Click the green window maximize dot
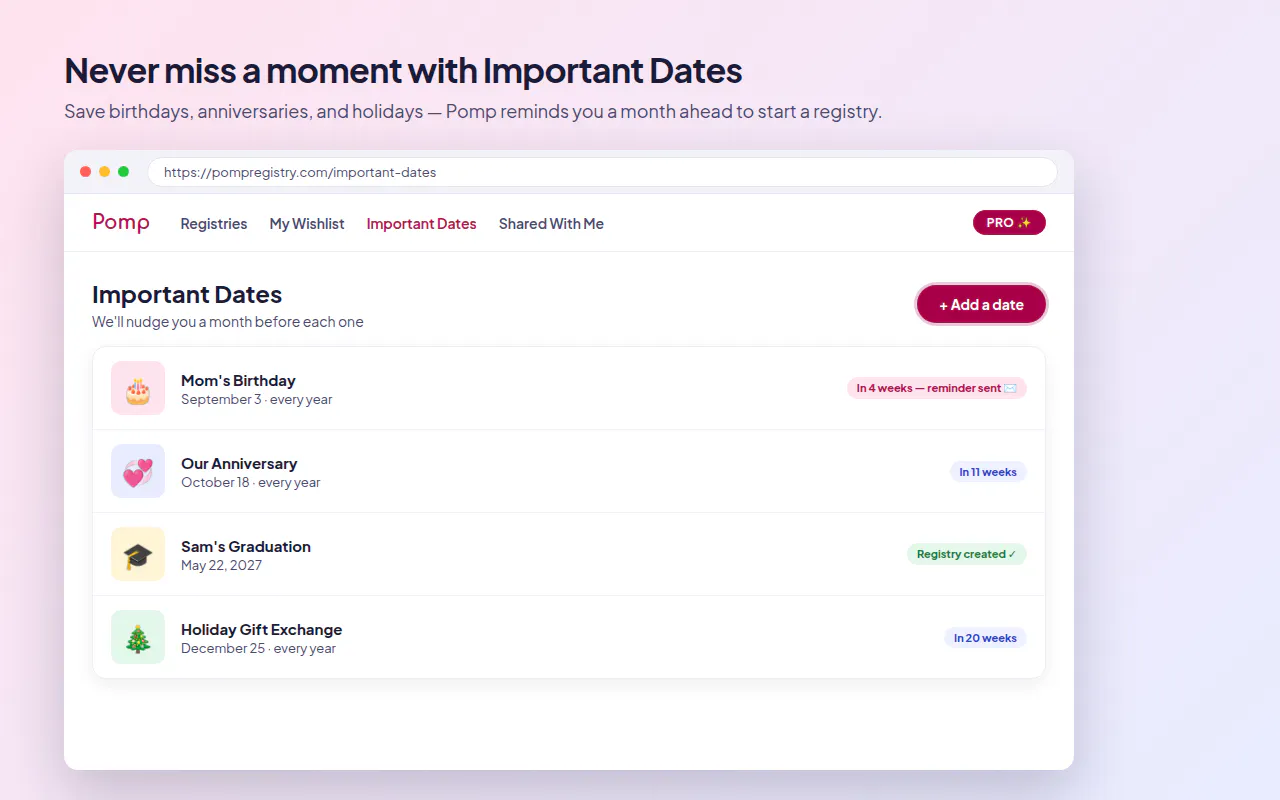Image resolution: width=1280 pixels, height=800 pixels. [x=124, y=172]
